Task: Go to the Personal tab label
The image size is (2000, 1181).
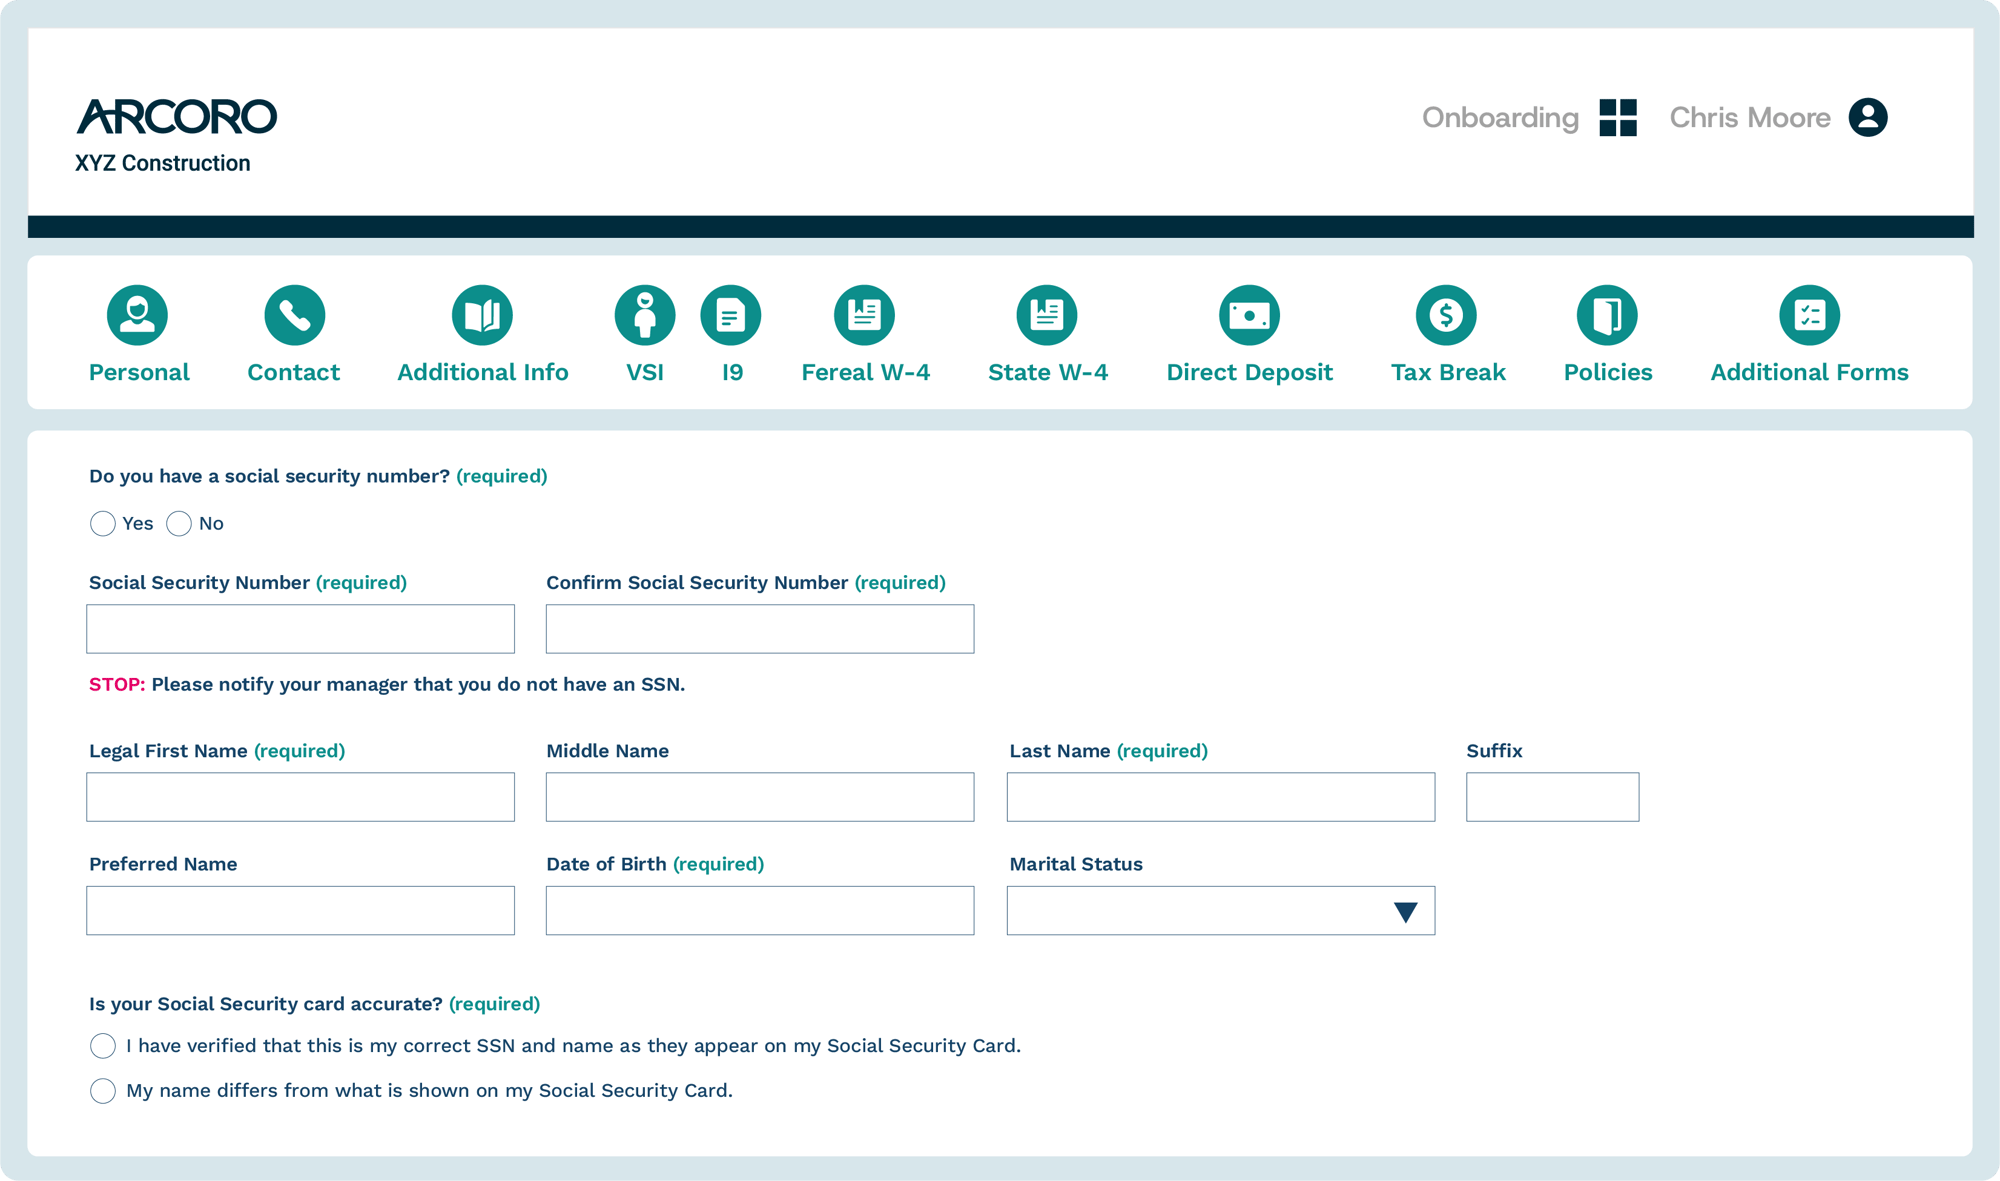Action: pyautogui.click(x=139, y=372)
